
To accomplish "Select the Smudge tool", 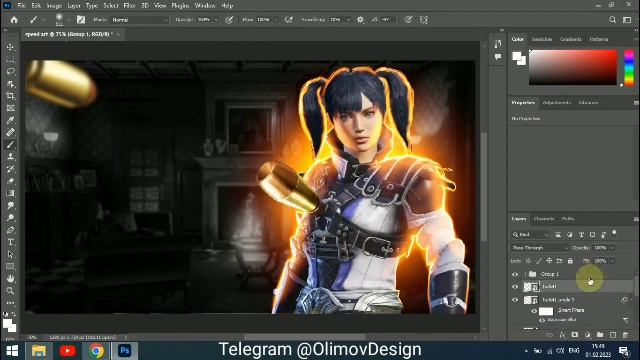I will [11, 205].
